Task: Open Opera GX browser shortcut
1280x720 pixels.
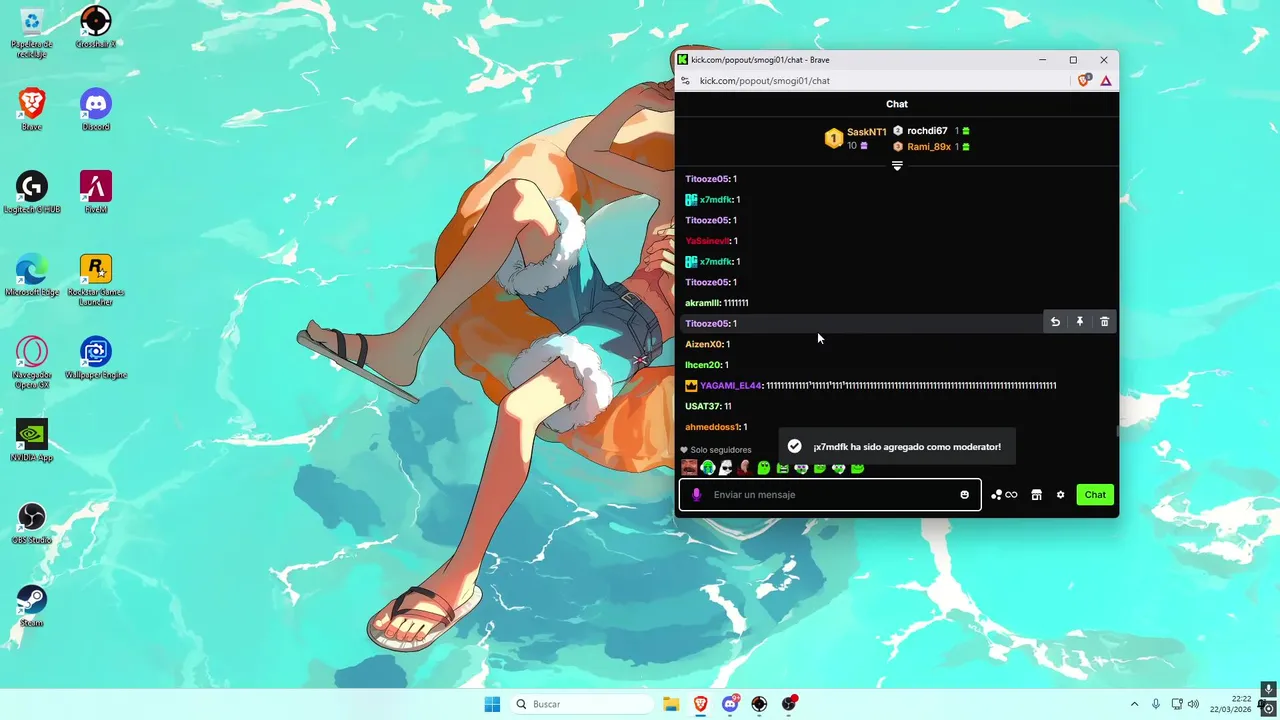Action: click(x=32, y=362)
